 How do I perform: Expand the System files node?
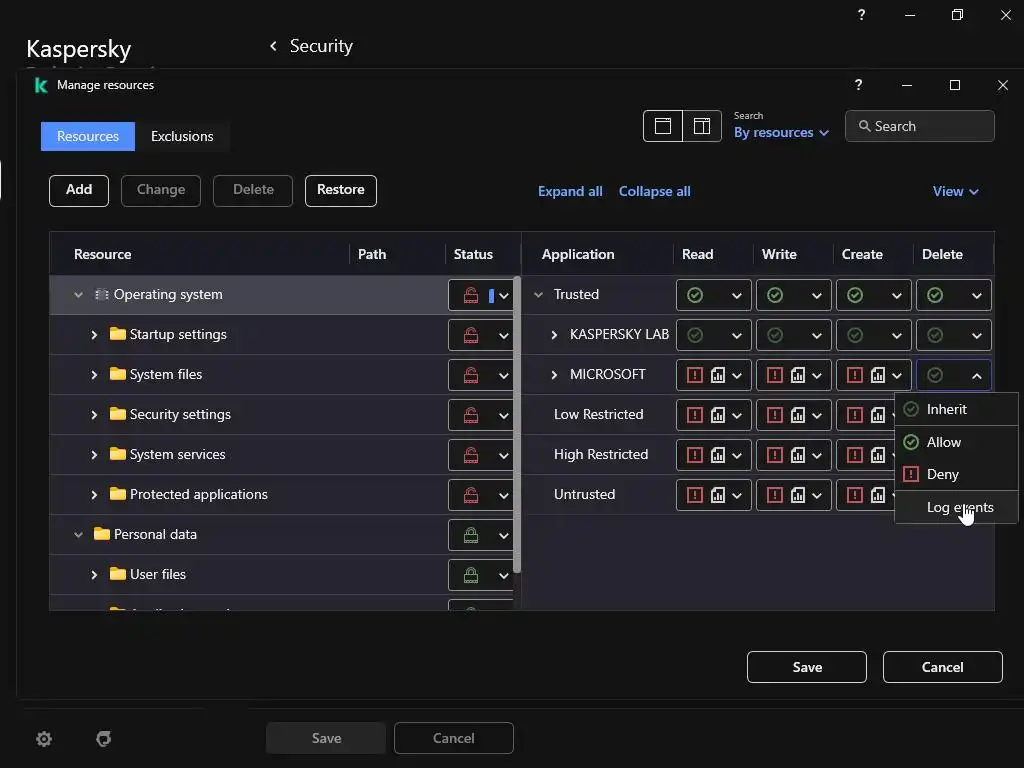[x=94, y=375]
